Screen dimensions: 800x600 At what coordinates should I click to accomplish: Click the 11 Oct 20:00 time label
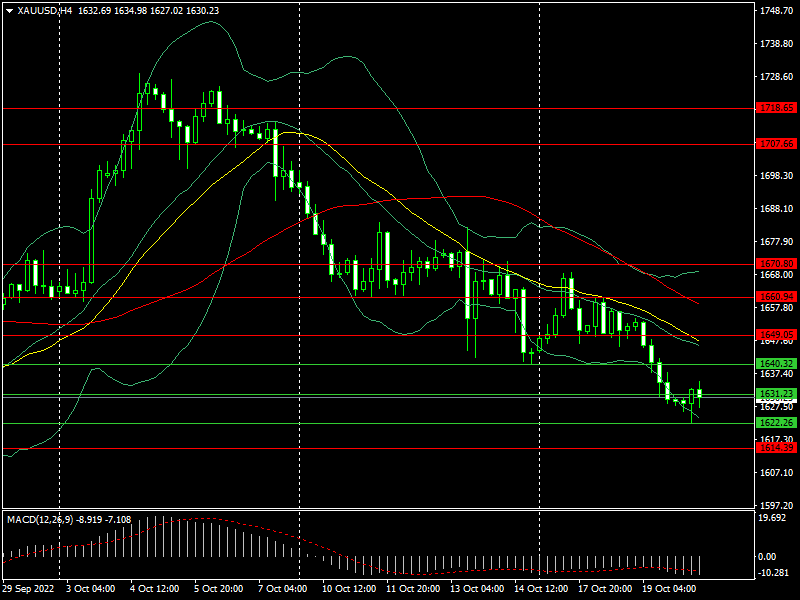click(x=413, y=589)
